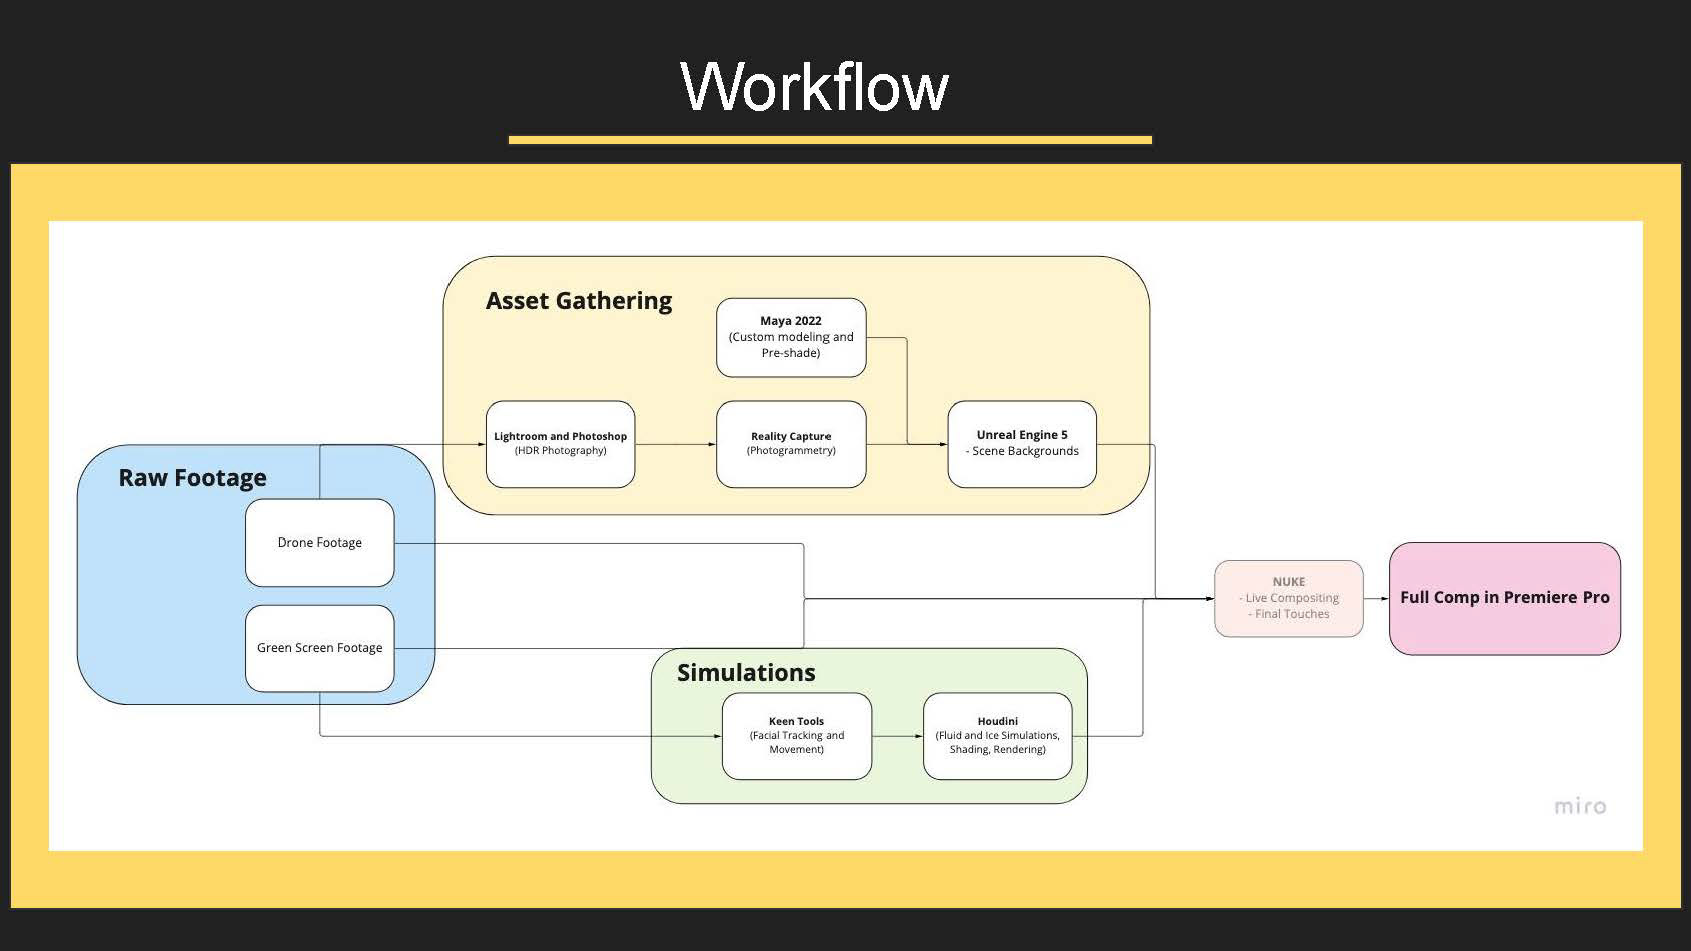Select the Lightroom and Photoshop node

point(560,444)
